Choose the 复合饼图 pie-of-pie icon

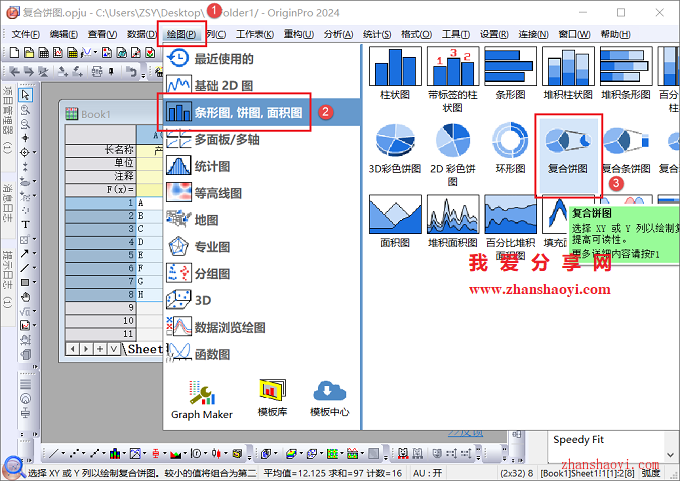click(568, 141)
